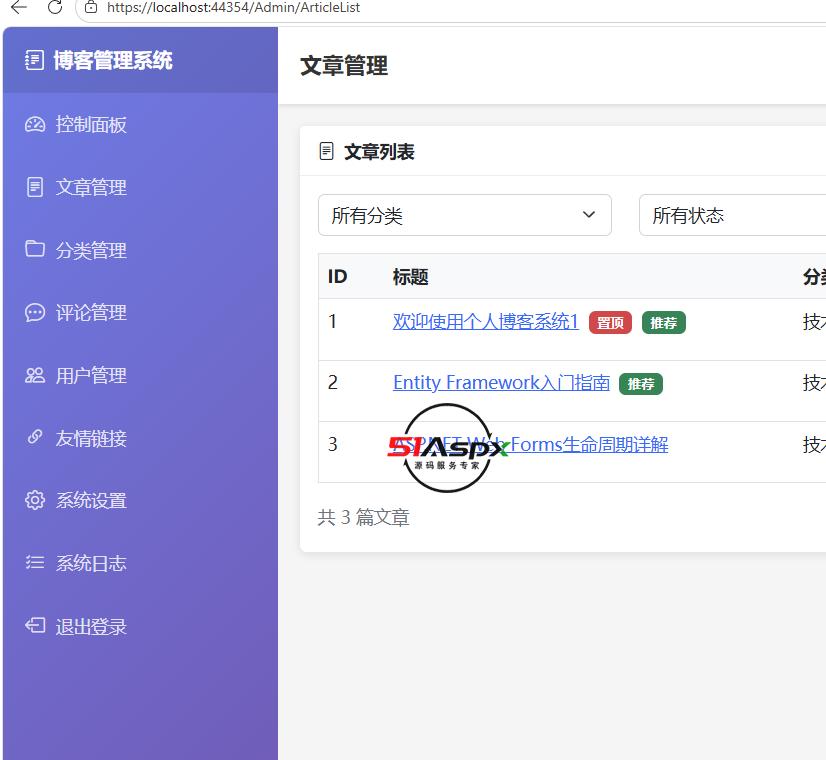
Task: Click the document icon beside 文章管理 in sidebar
Action: (x=35, y=187)
